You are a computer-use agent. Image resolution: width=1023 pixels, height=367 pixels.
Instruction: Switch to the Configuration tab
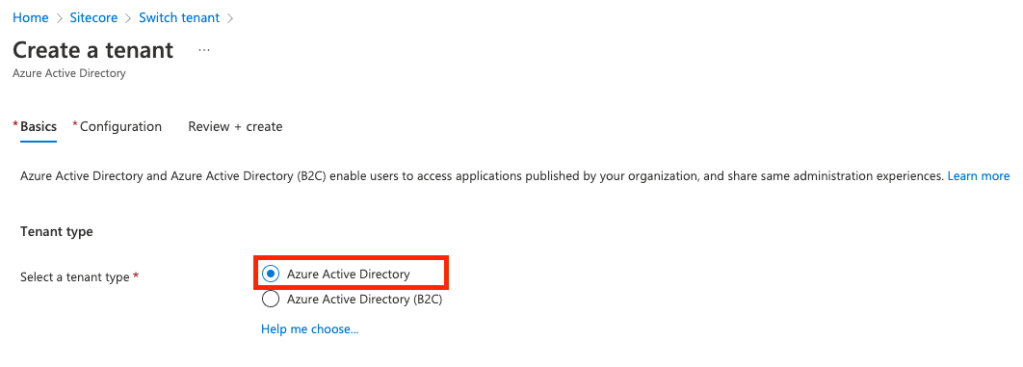[121, 126]
